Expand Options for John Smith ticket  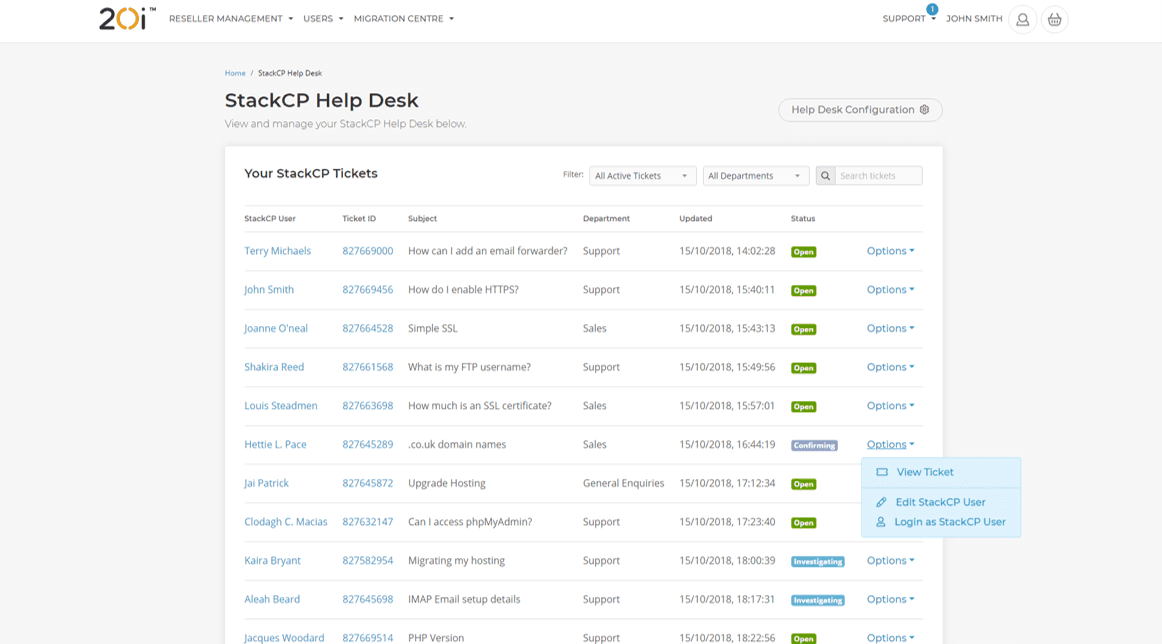[890, 290]
